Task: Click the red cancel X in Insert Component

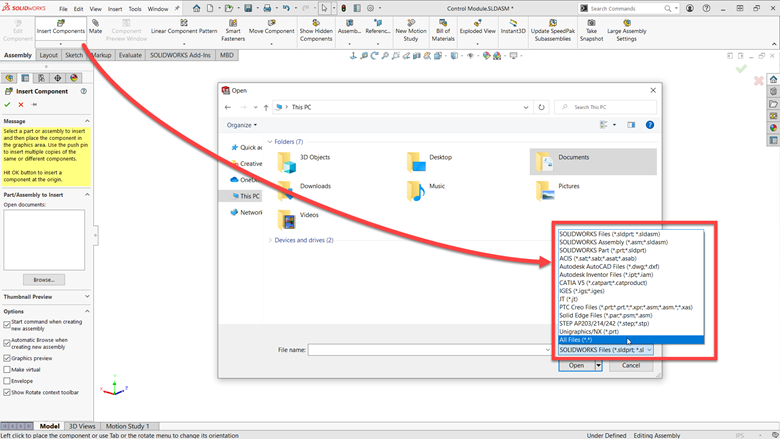Action: point(21,104)
